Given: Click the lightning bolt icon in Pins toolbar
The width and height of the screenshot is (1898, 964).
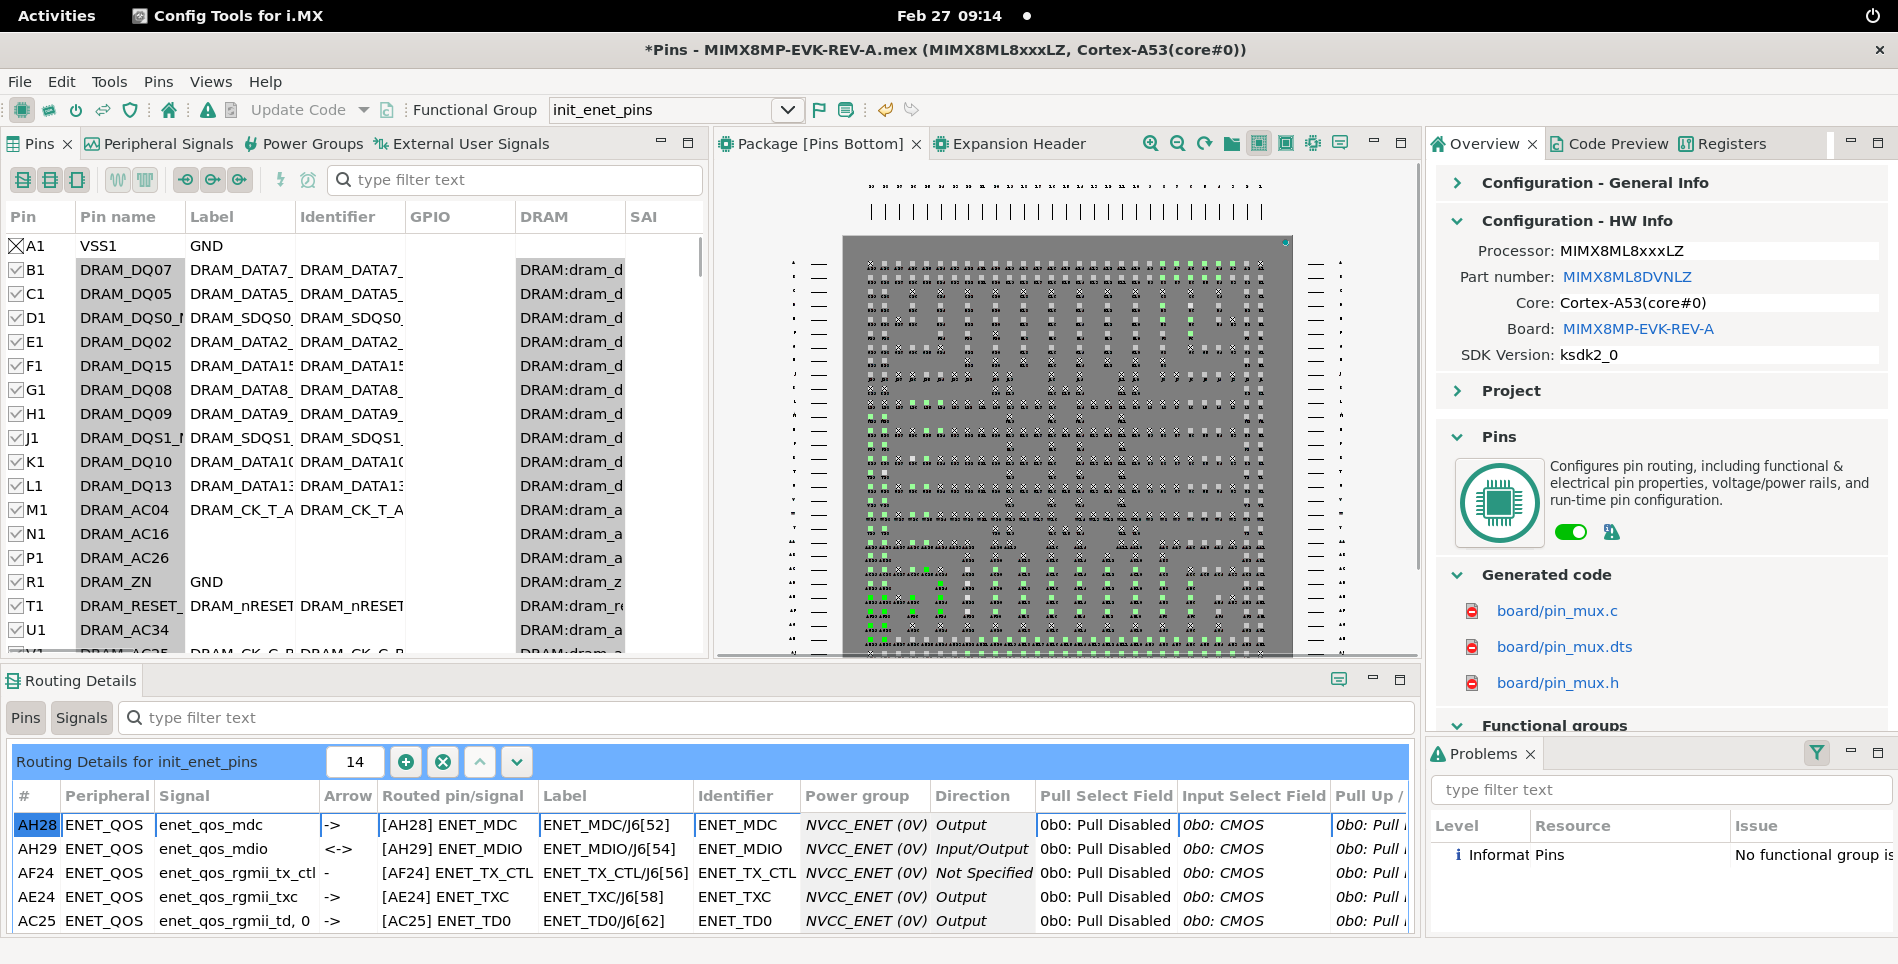Looking at the screenshot, I should tap(278, 180).
